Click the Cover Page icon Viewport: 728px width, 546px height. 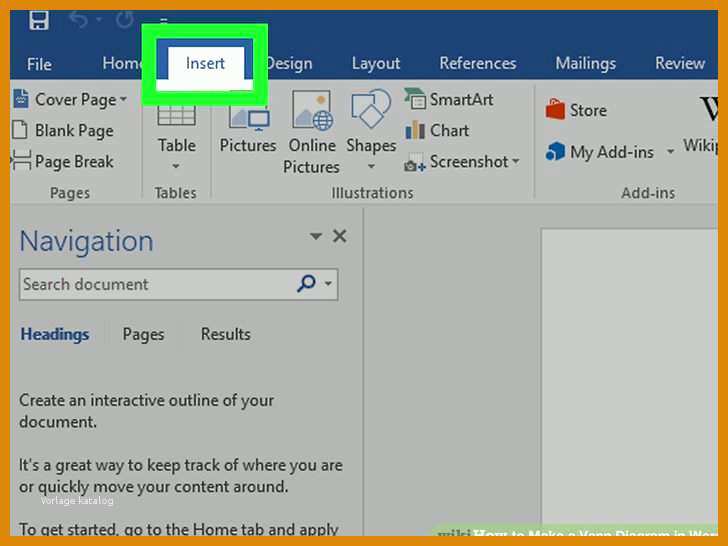[21, 99]
